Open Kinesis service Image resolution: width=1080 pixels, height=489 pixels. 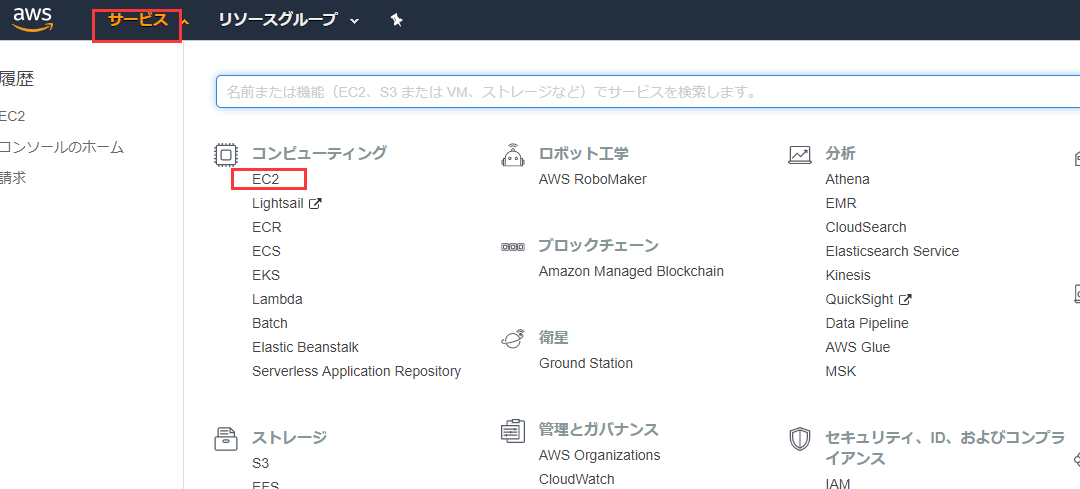(848, 275)
